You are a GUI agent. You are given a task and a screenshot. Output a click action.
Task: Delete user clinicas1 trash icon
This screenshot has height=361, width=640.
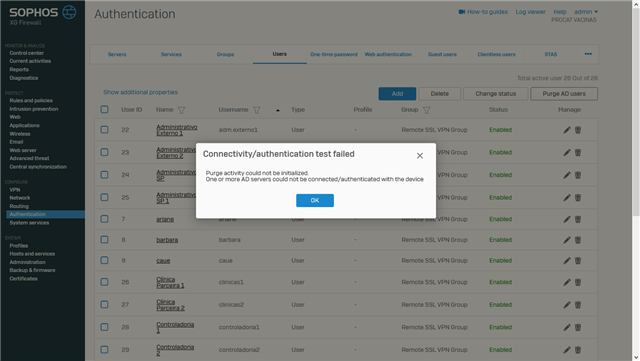coord(578,282)
